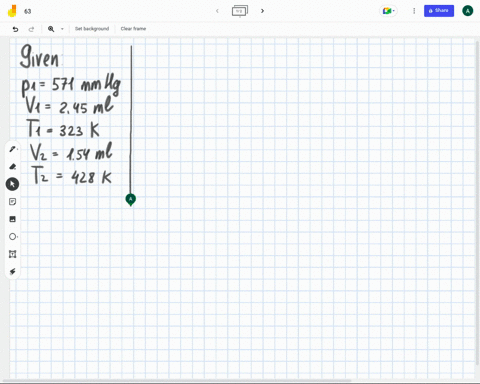Click the horizontal scrollbar at the bottom
The width and height of the screenshot is (480, 384).
[x=177, y=381]
